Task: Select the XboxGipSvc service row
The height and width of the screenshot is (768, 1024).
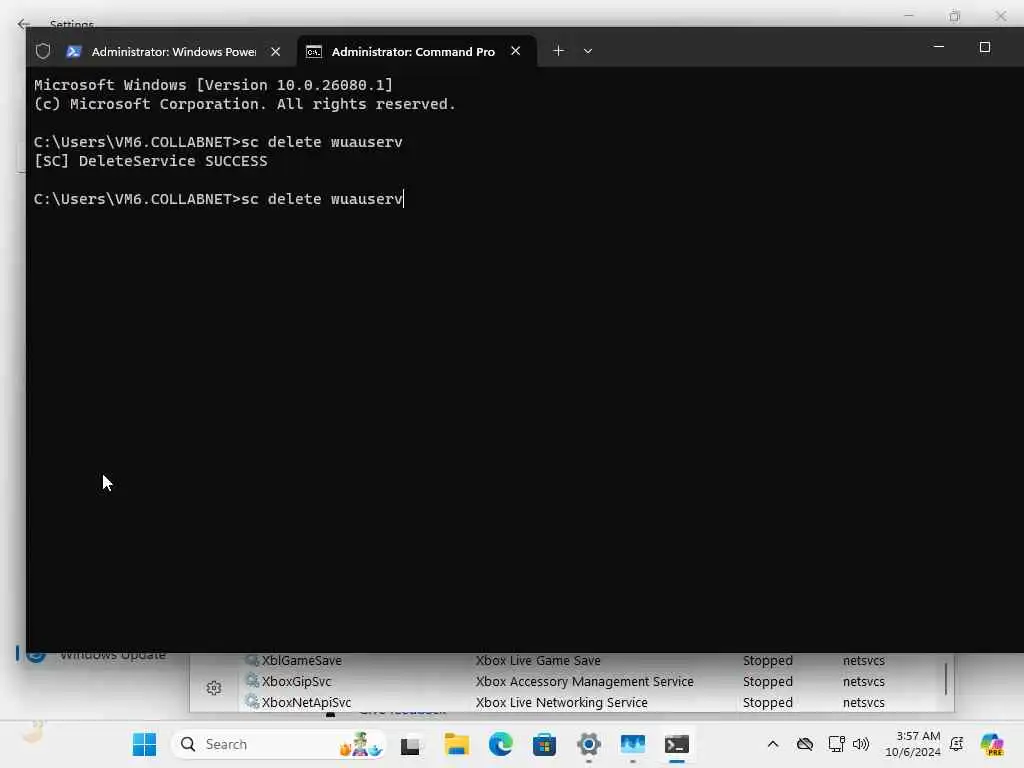Action: 566,681
